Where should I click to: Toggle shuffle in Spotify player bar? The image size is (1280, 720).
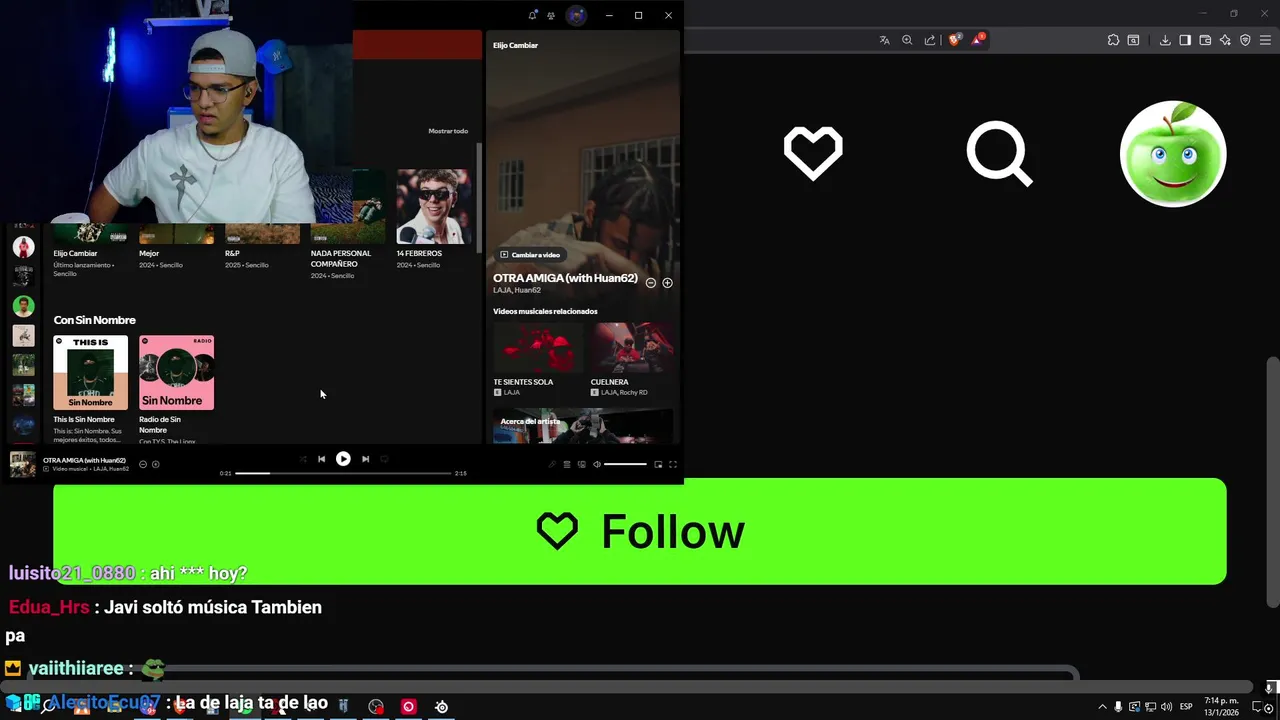pos(303,459)
